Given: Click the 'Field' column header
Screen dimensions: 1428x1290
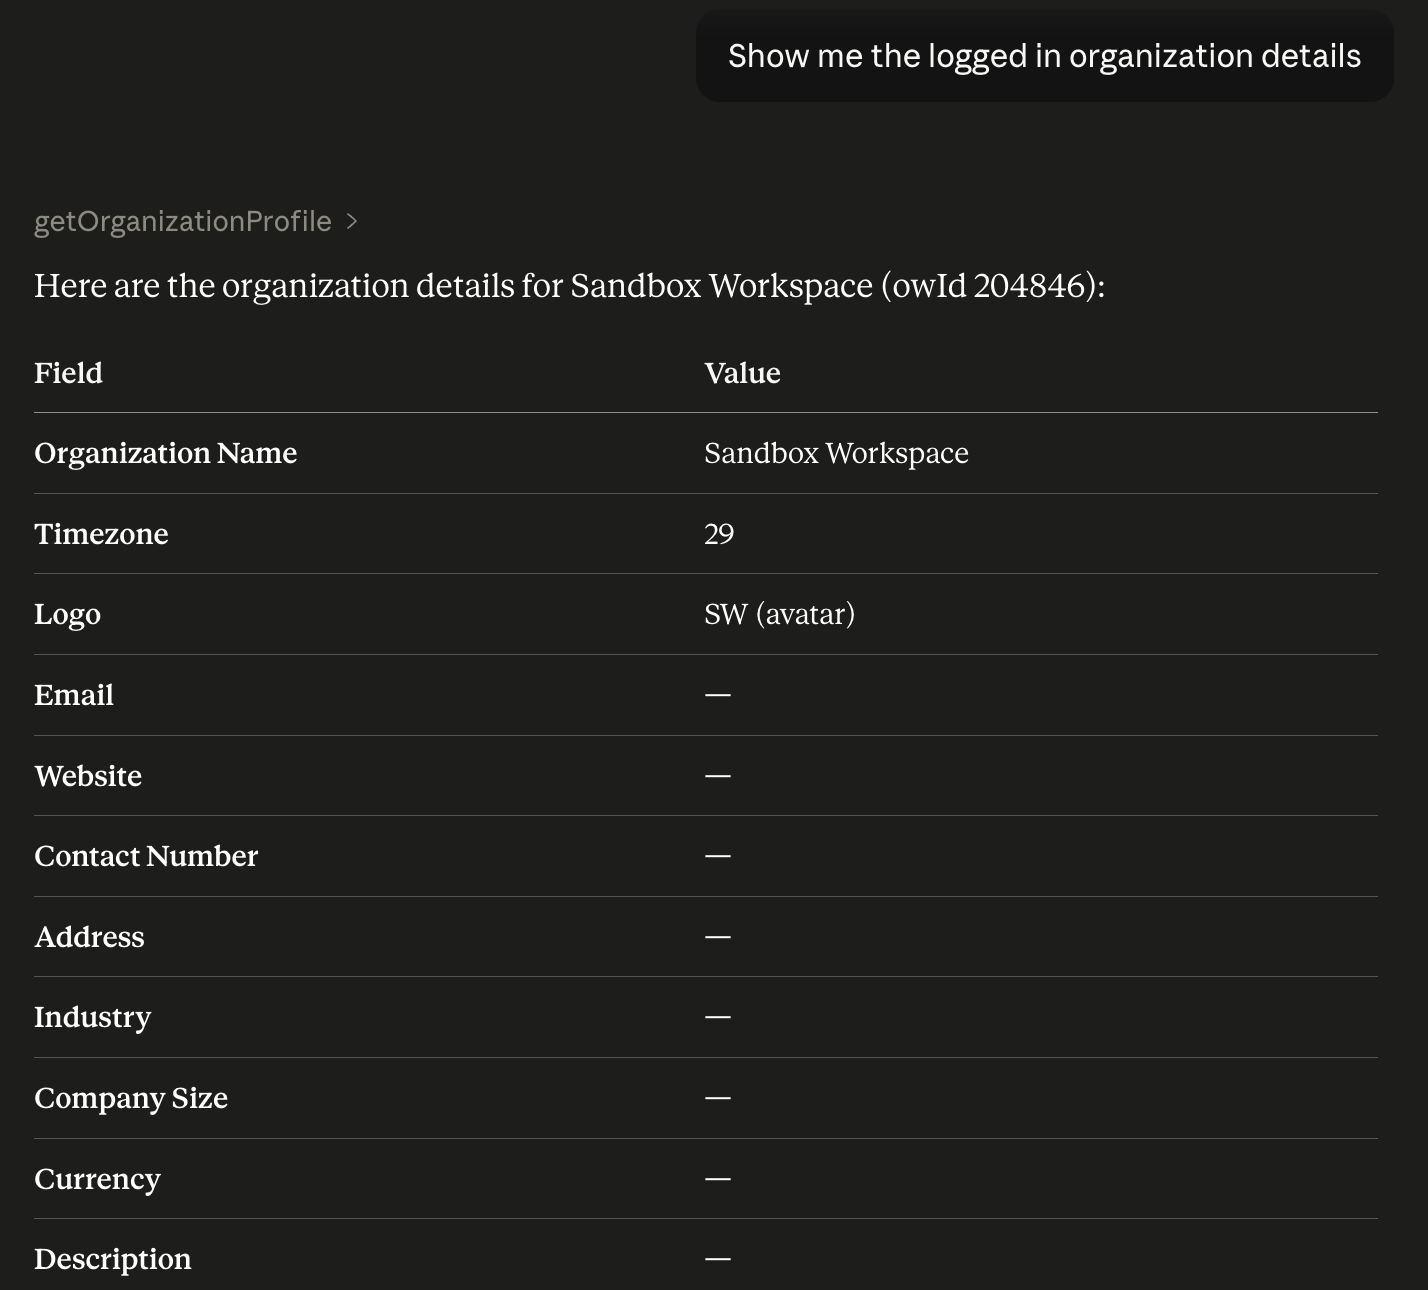Looking at the screenshot, I should (x=68, y=373).
